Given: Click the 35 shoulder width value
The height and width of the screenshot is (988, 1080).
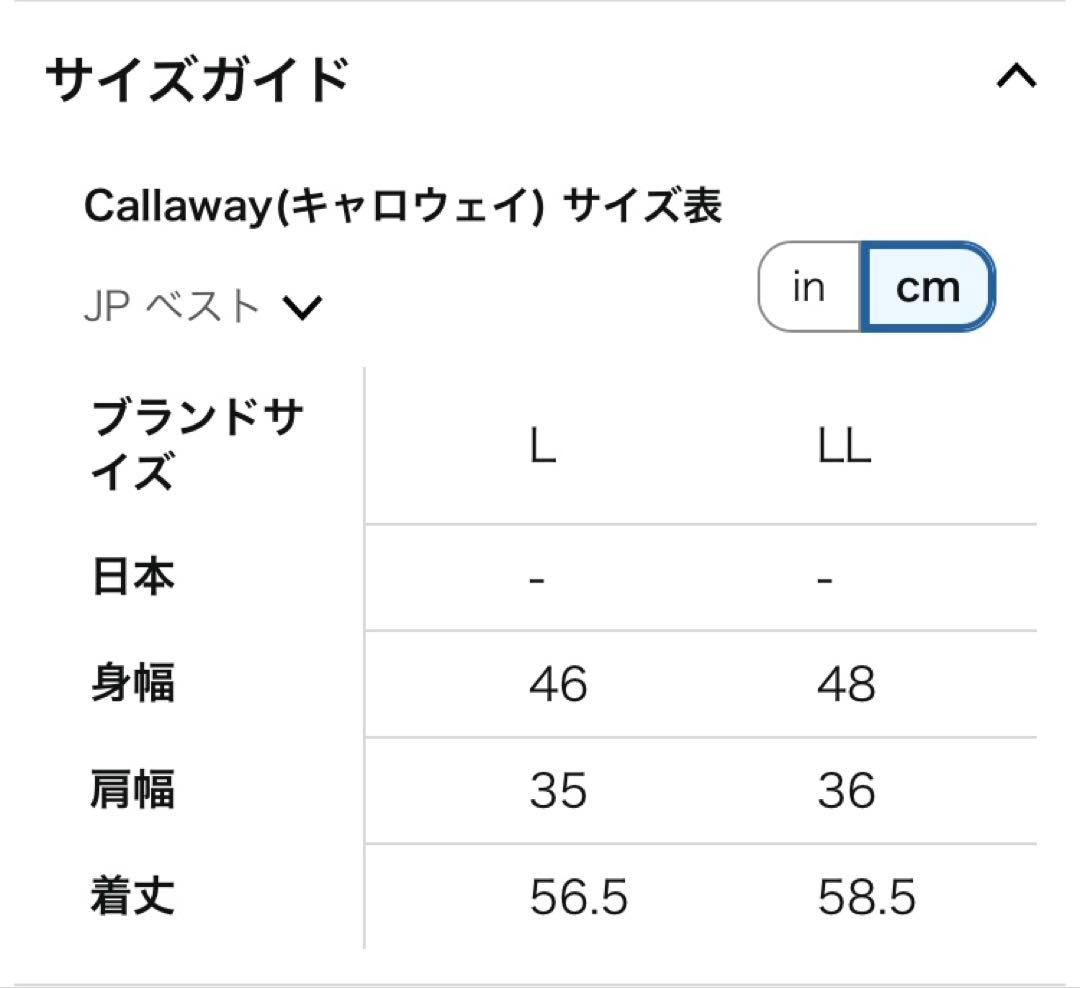Looking at the screenshot, I should (558, 791).
